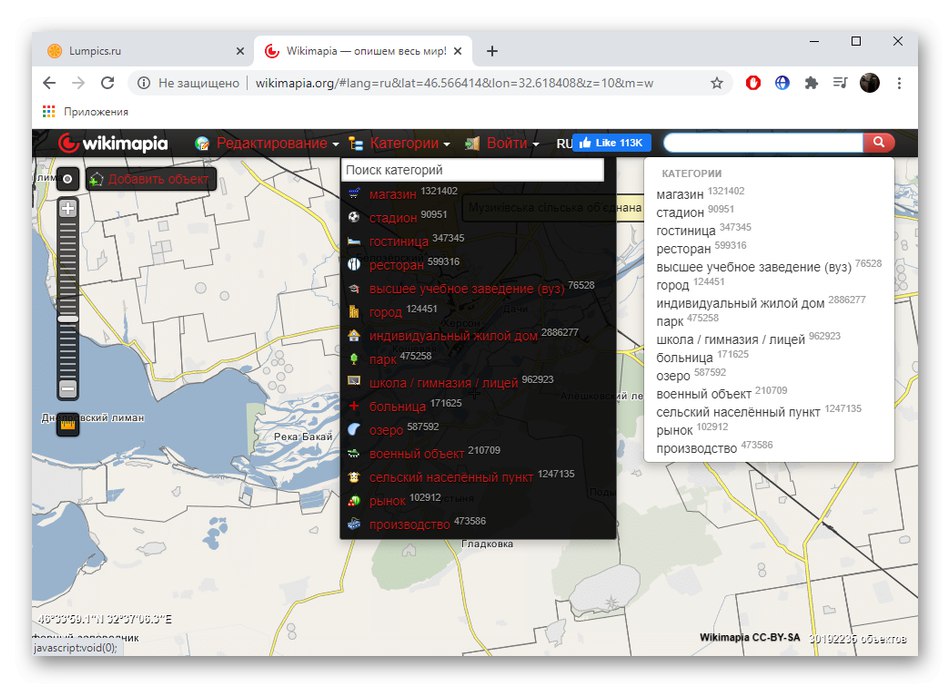Click the locate position circle button
This screenshot has width=950, height=688.
(67, 179)
